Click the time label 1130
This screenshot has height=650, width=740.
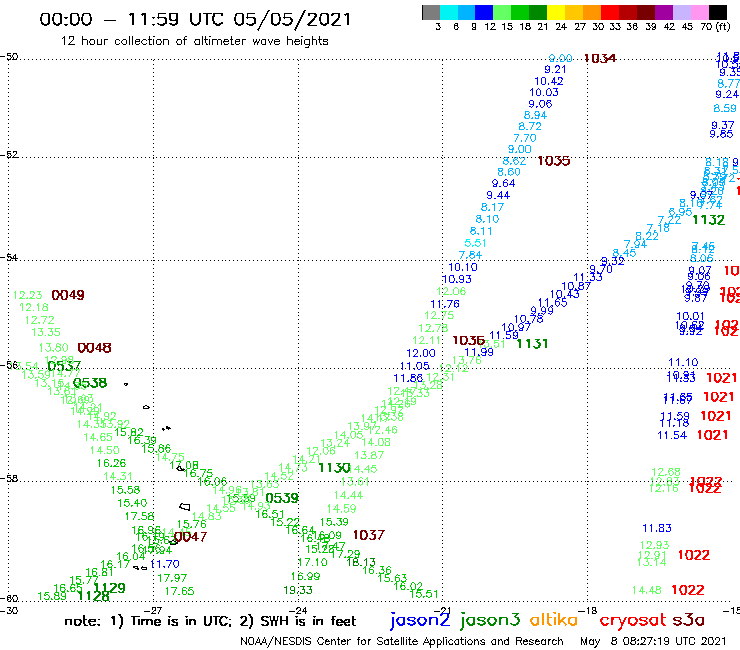click(334, 468)
